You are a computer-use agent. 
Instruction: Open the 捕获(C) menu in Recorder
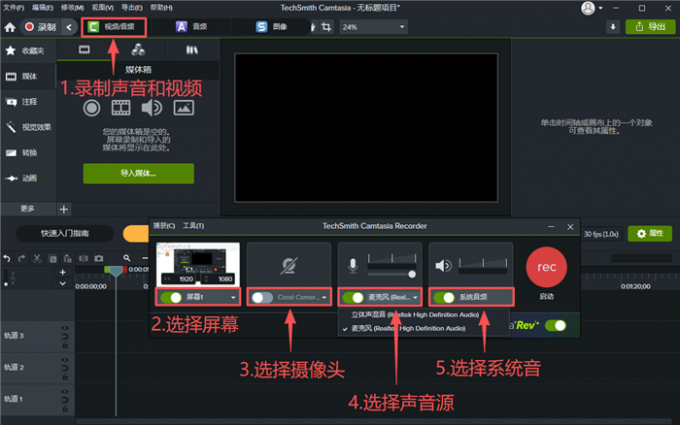click(x=164, y=226)
